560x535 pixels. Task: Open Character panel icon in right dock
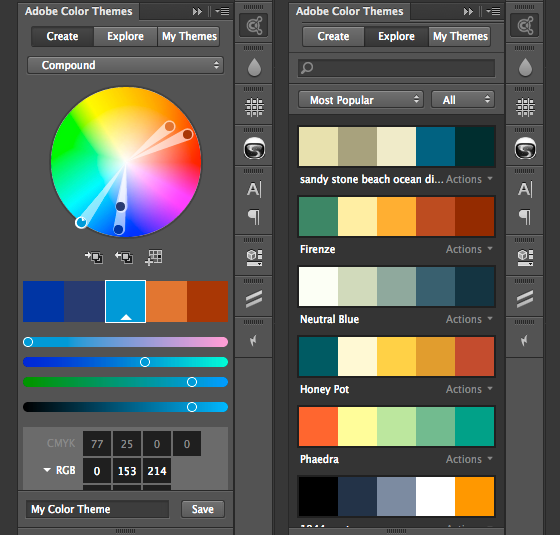pos(525,189)
